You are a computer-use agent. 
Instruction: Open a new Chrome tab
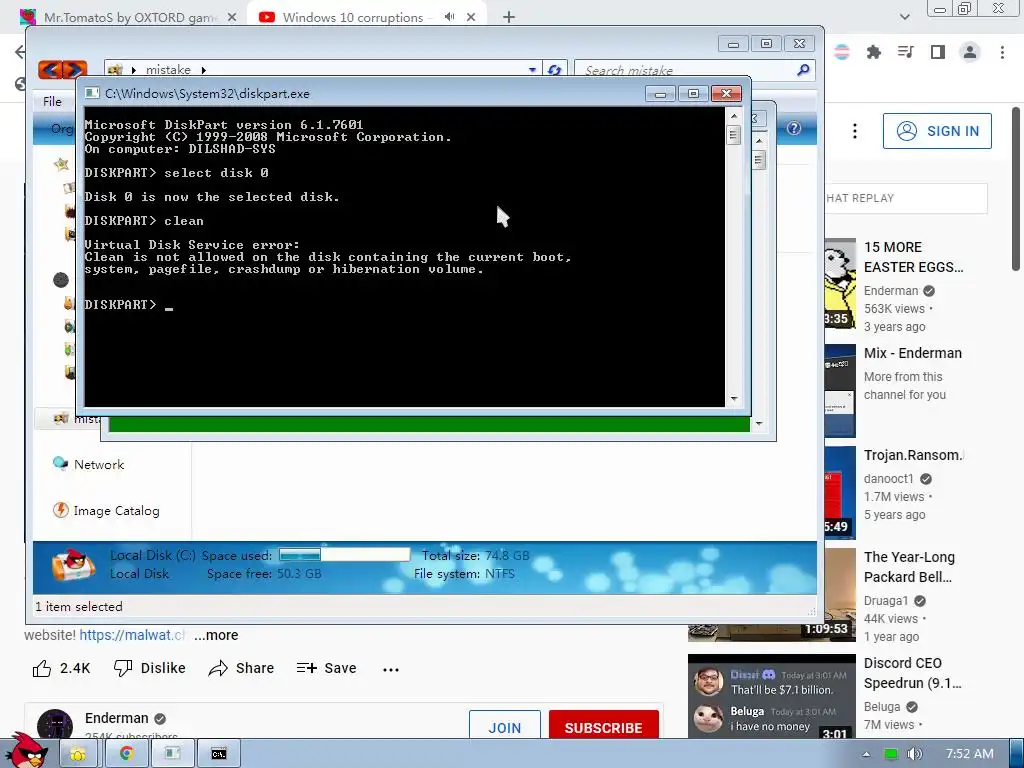509,18
